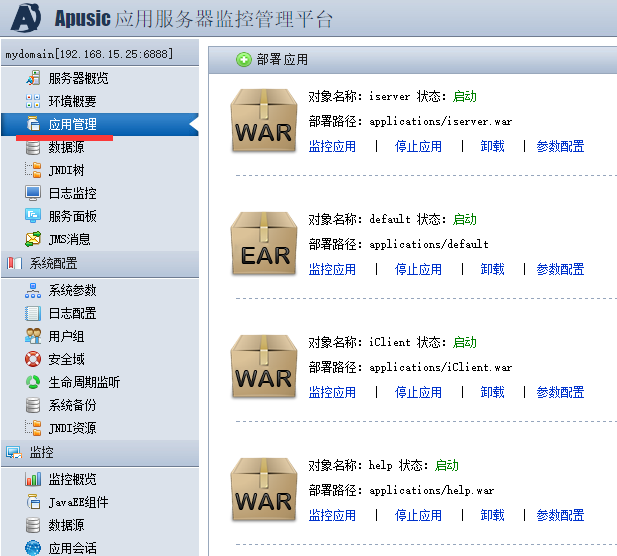This screenshot has height=556, width=617.
Task: Click 停止应用 for iClient
Action: point(418,392)
